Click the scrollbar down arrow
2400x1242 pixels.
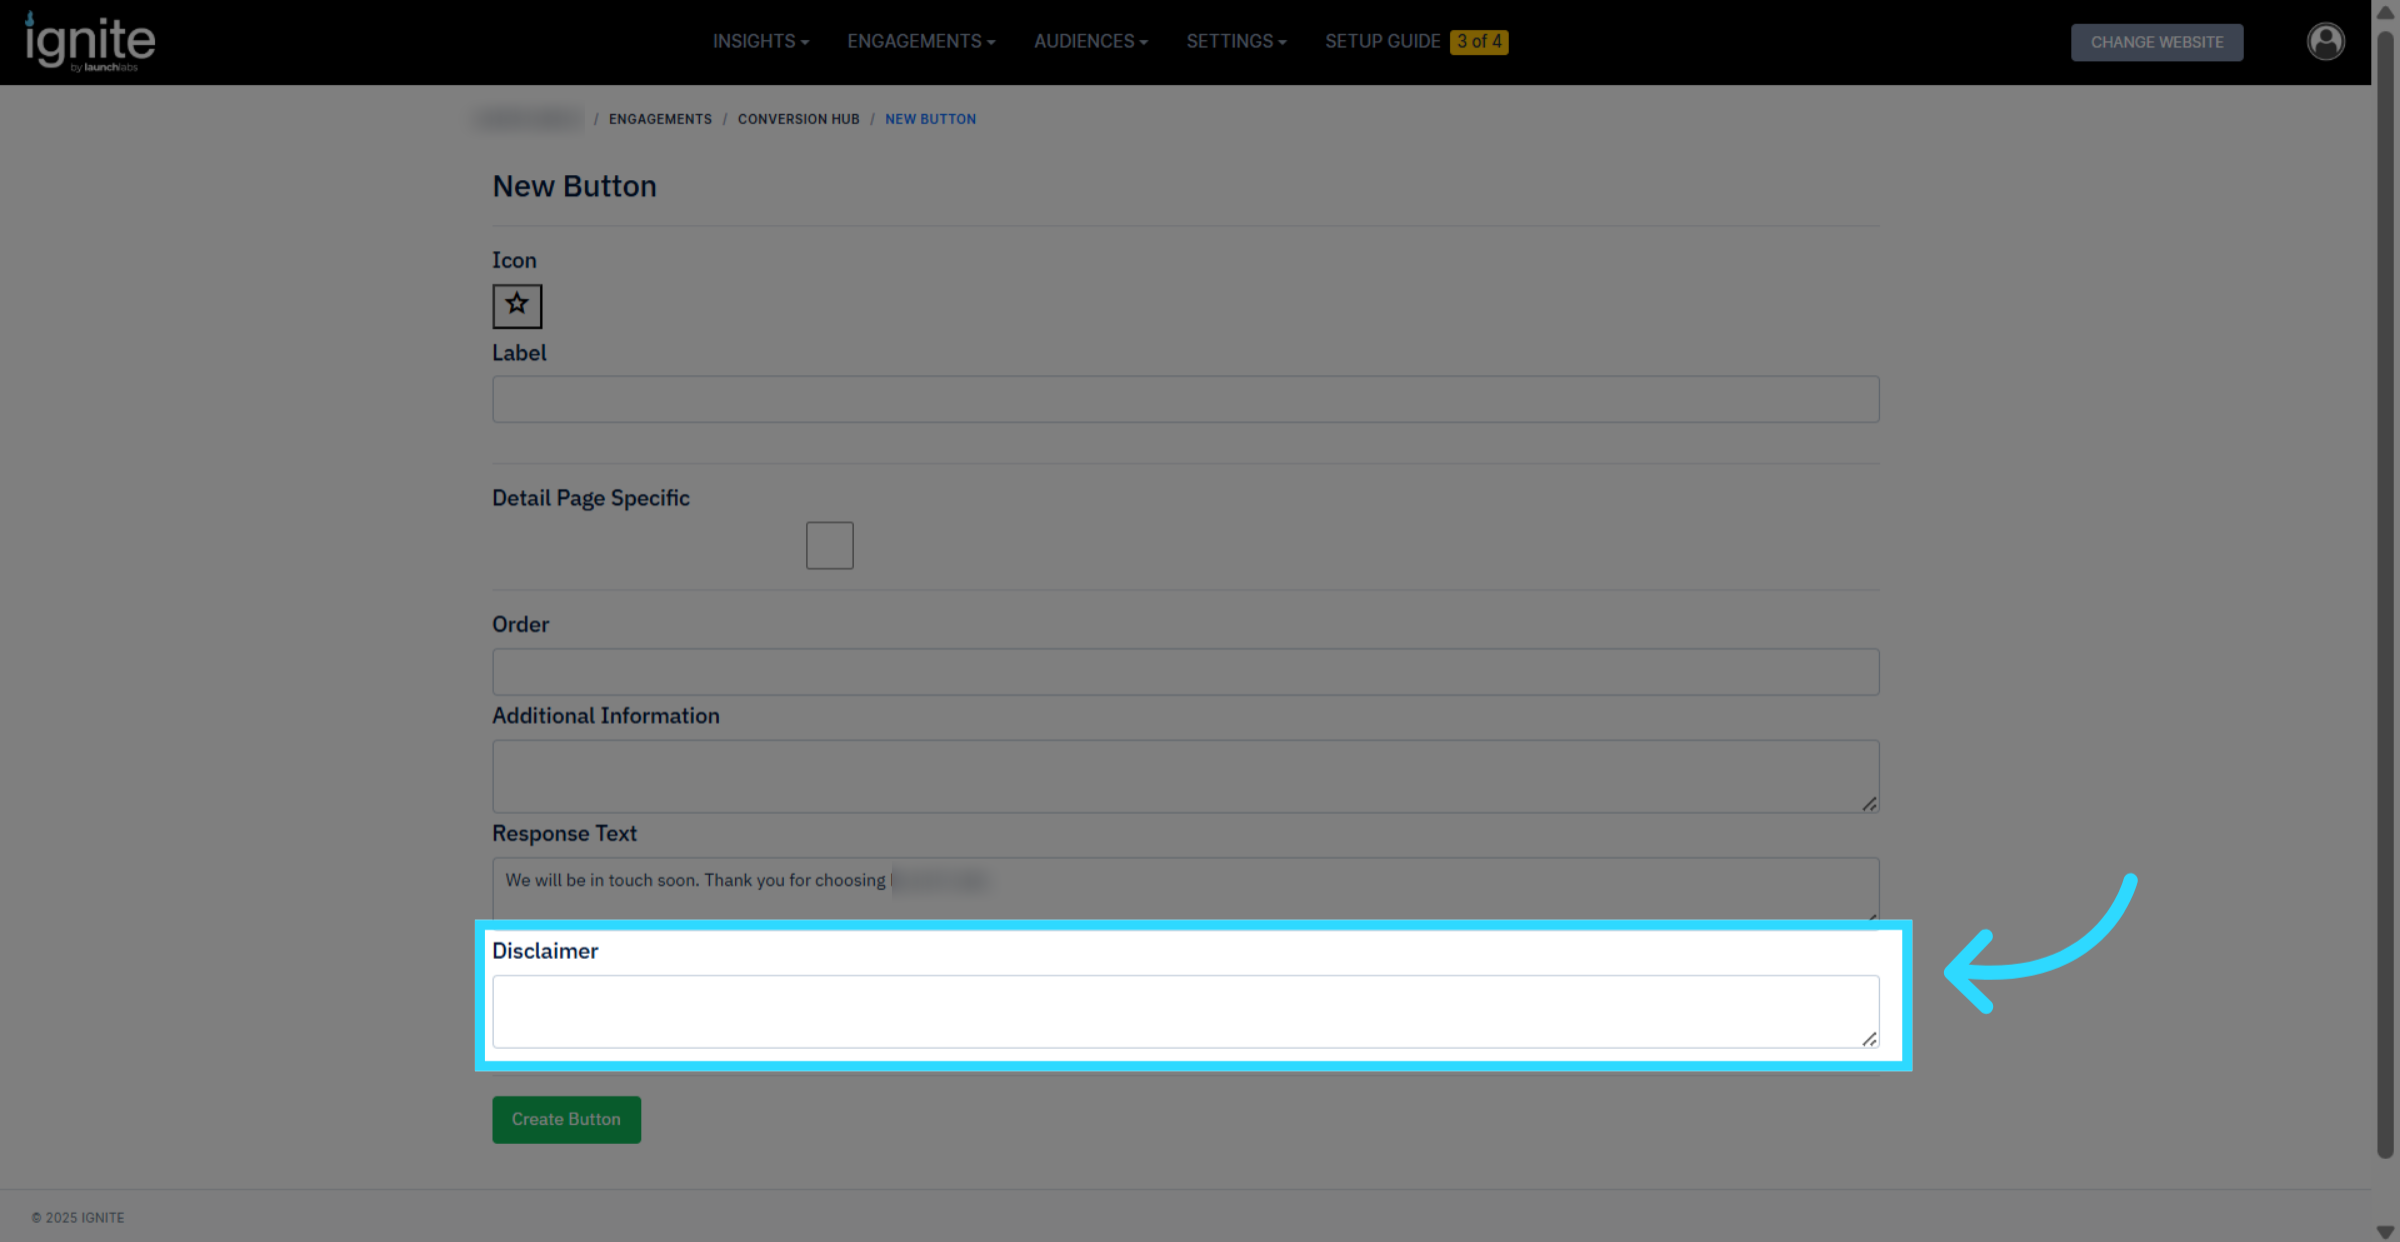pyautogui.click(x=2385, y=1231)
